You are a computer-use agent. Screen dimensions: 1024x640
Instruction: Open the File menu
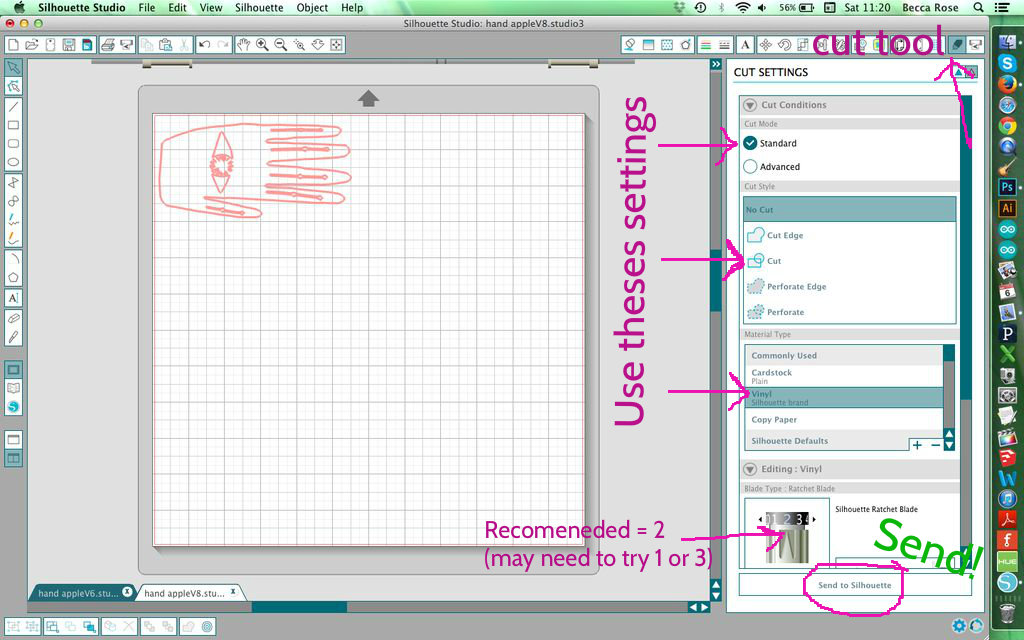(x=147, y=8)
